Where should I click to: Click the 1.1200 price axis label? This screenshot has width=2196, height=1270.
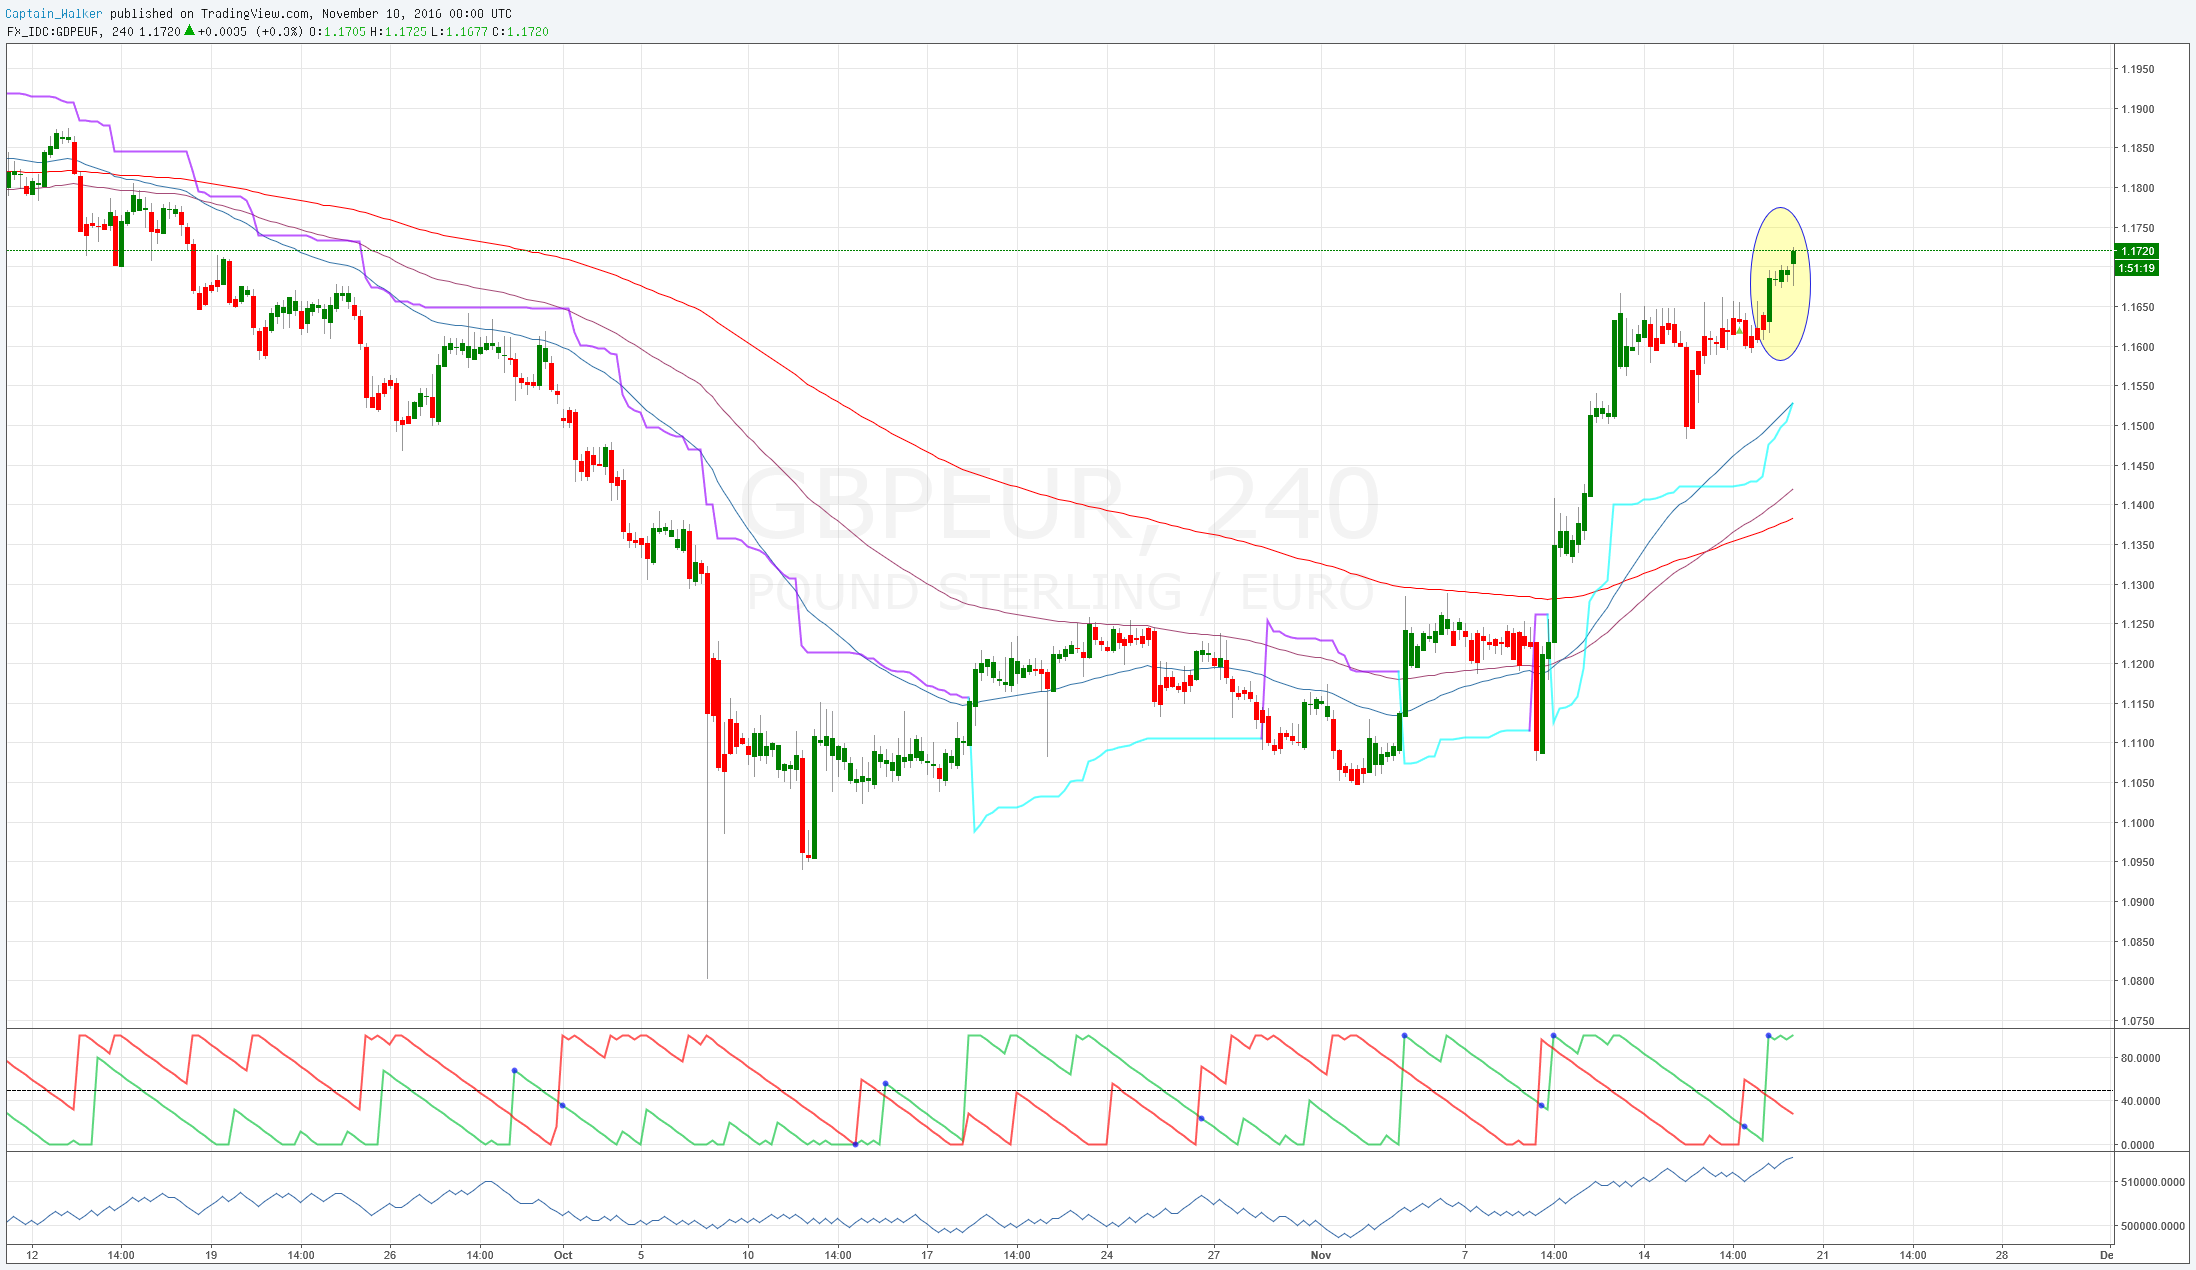pyautogui.click(x=2138, y=664)
